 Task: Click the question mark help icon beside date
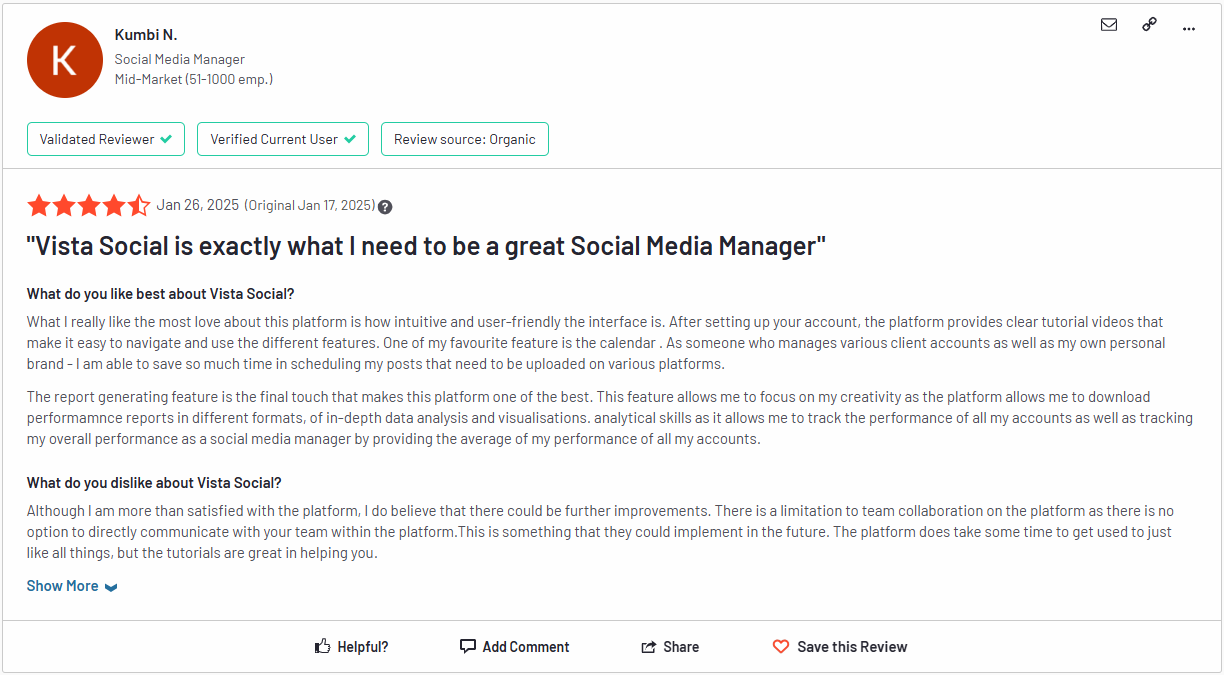coord(385,207)
